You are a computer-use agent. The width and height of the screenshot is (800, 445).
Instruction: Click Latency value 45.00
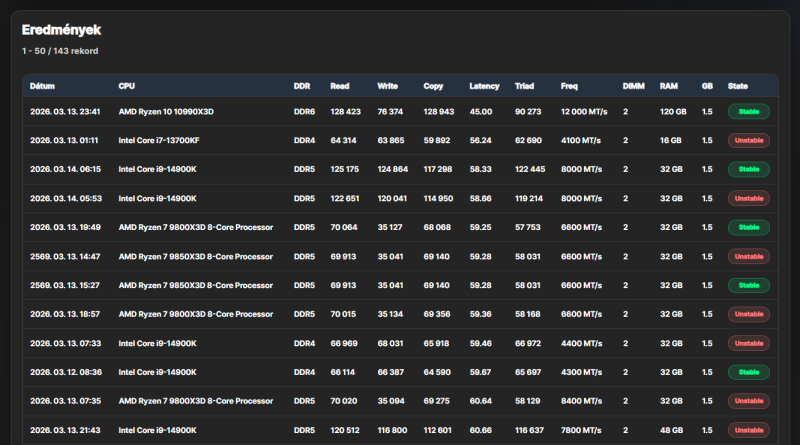tap(481, 111)
